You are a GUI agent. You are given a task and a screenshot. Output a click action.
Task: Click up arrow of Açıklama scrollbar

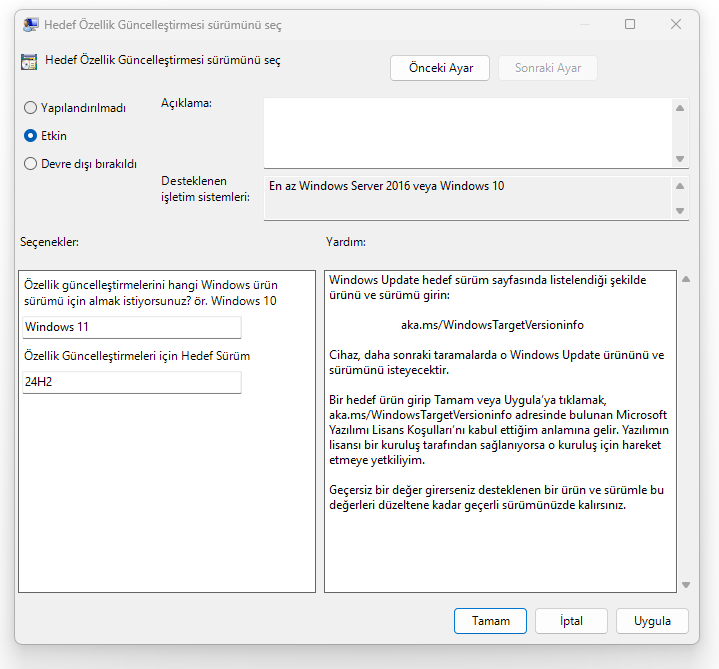tap(680, 108)
